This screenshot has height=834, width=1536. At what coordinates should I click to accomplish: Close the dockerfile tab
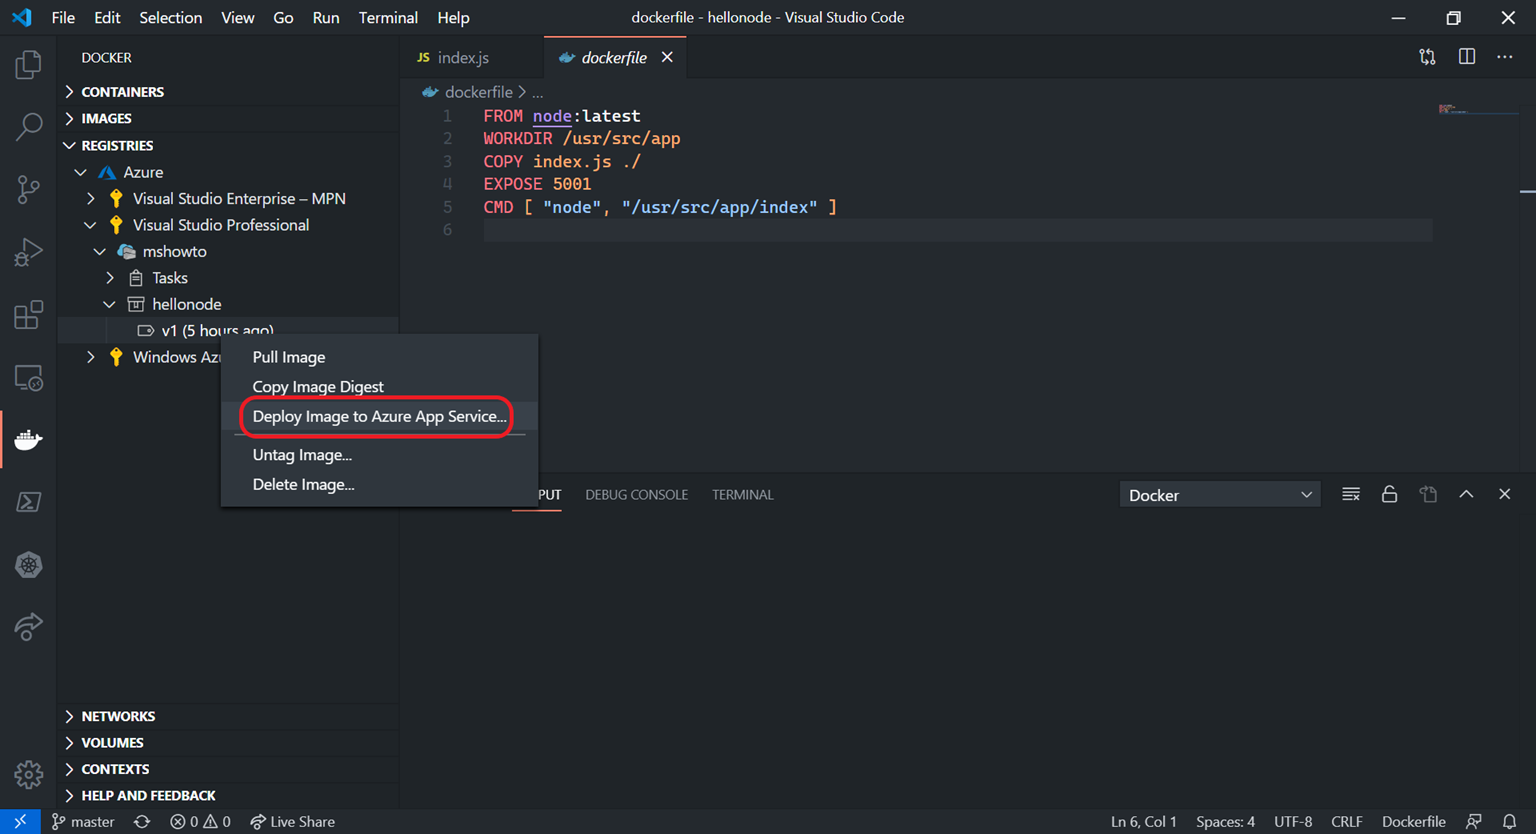(x=667, y=57)
